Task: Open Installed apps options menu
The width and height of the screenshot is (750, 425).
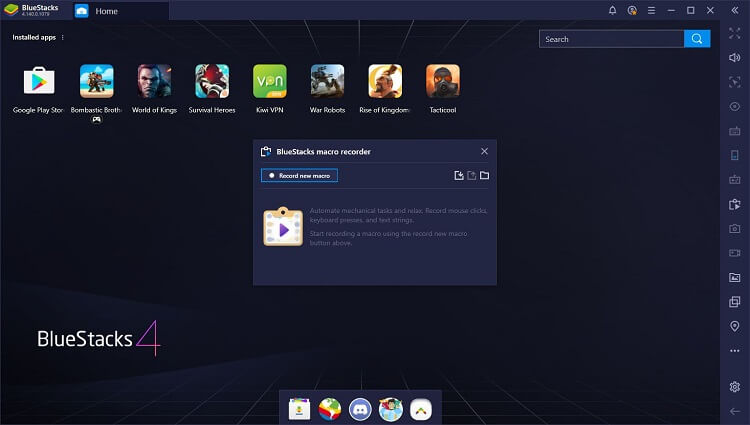Action: point(63,37)
